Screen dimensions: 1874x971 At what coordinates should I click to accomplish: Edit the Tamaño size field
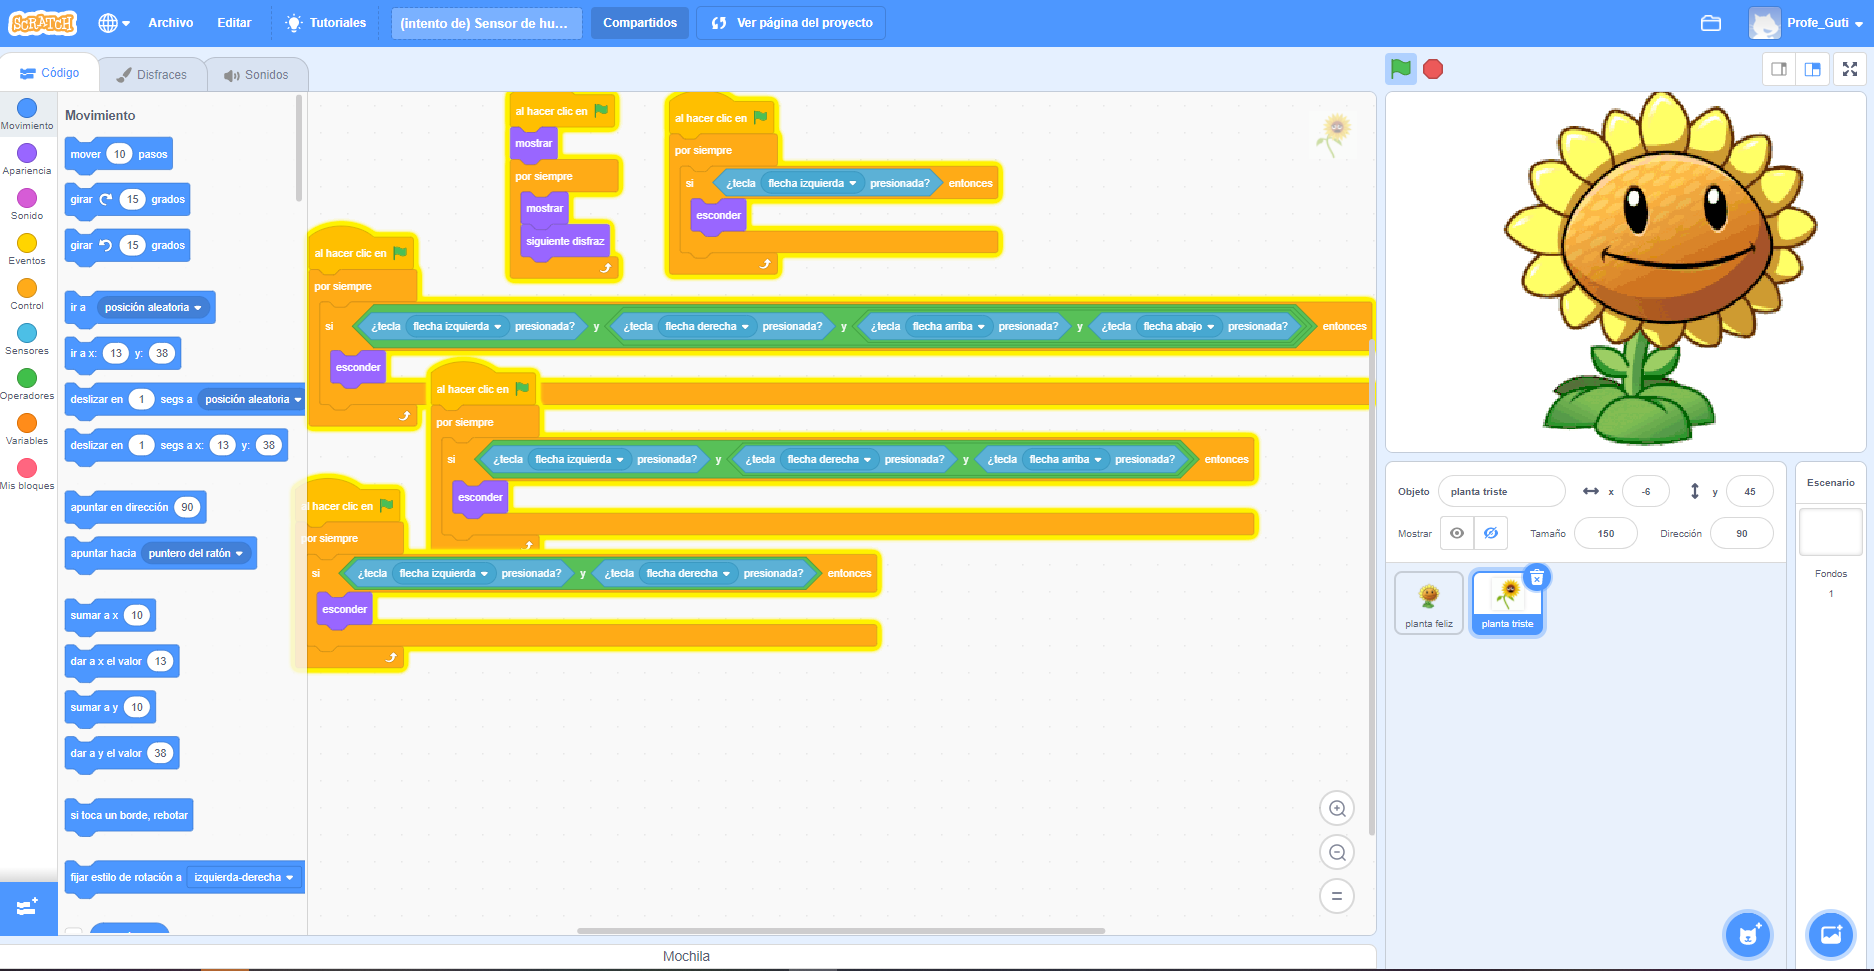[x=1605, y=533]
